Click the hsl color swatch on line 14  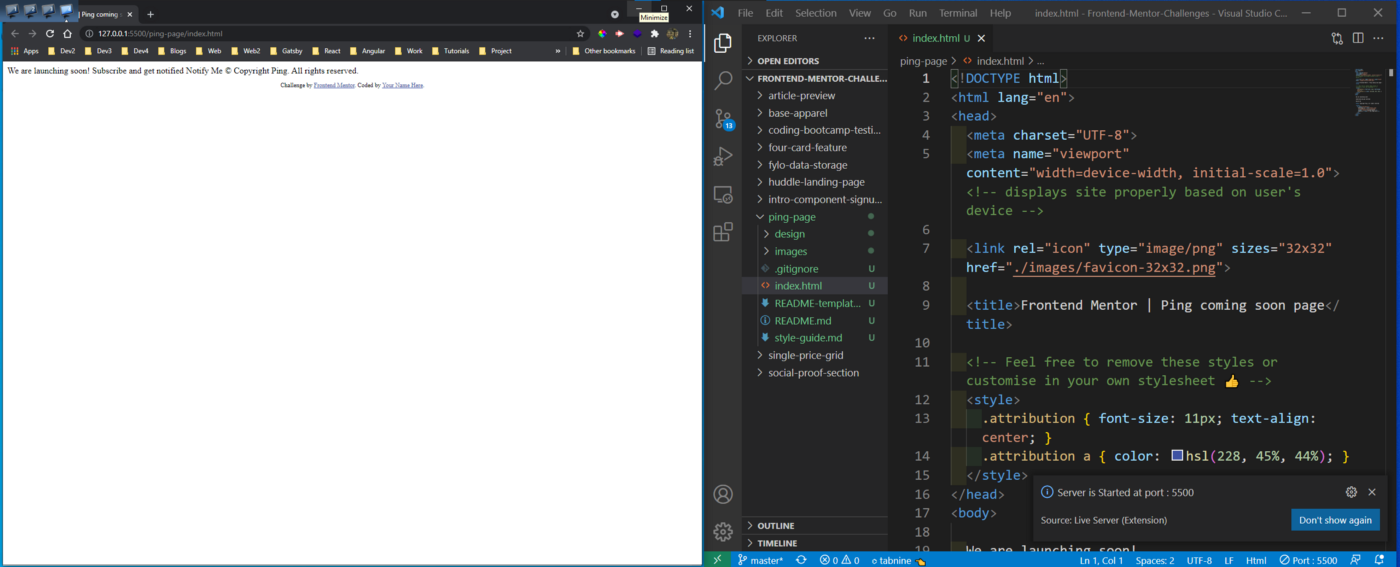click(1177, 456)
